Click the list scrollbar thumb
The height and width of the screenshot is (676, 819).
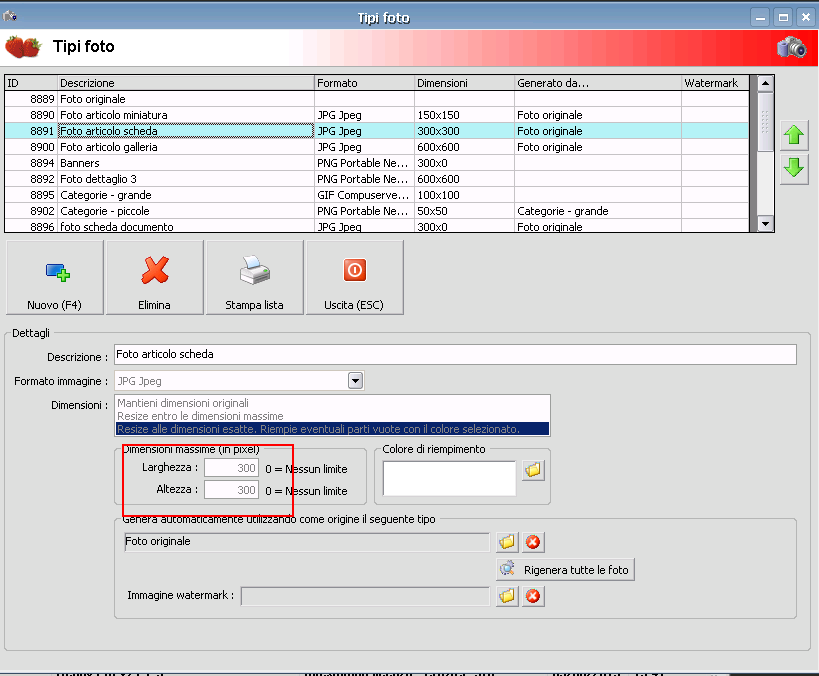tap(765, 121)
